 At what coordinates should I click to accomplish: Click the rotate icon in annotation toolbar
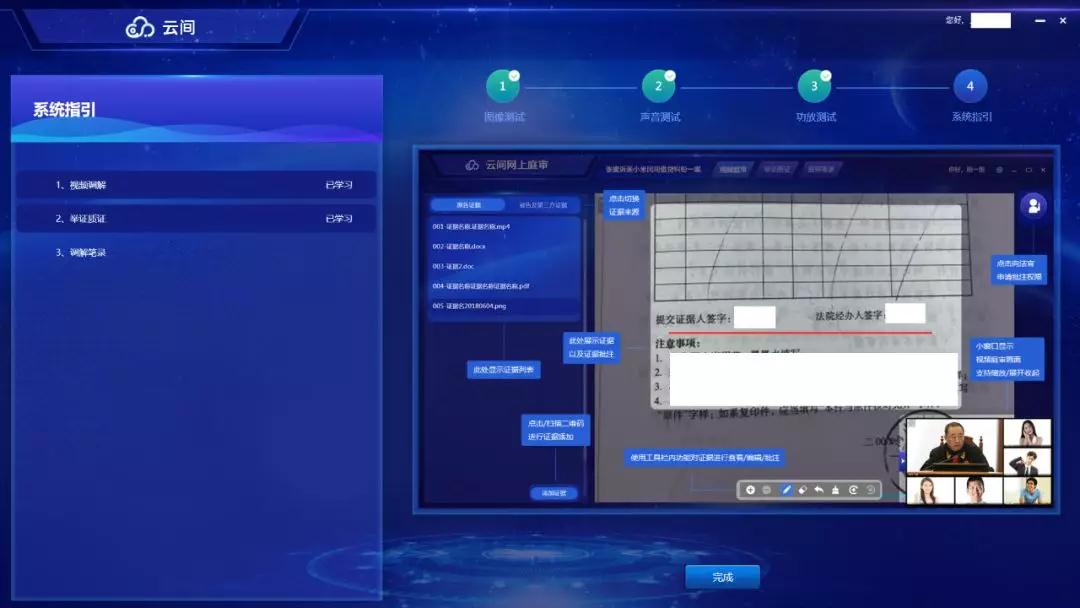[853, 490]
